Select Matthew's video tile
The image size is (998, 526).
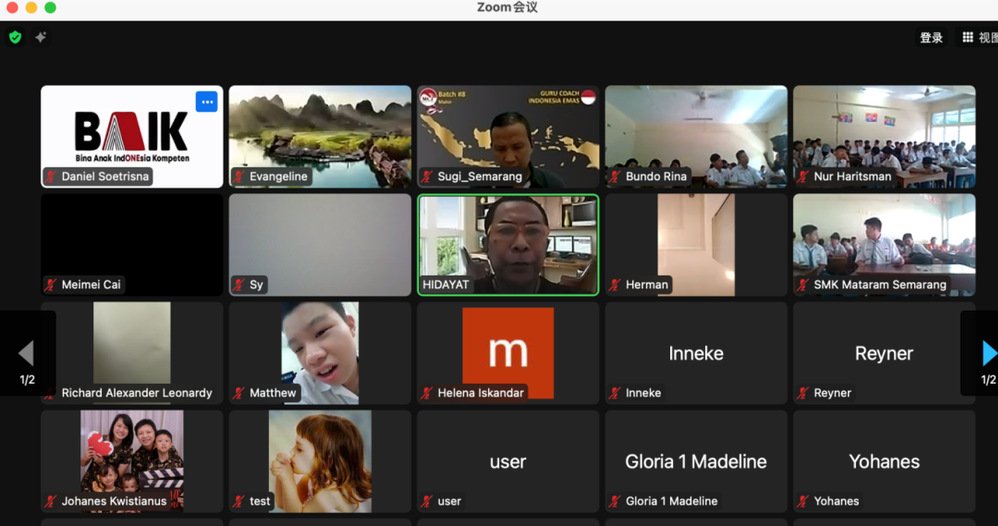click(x=320, y=353)
